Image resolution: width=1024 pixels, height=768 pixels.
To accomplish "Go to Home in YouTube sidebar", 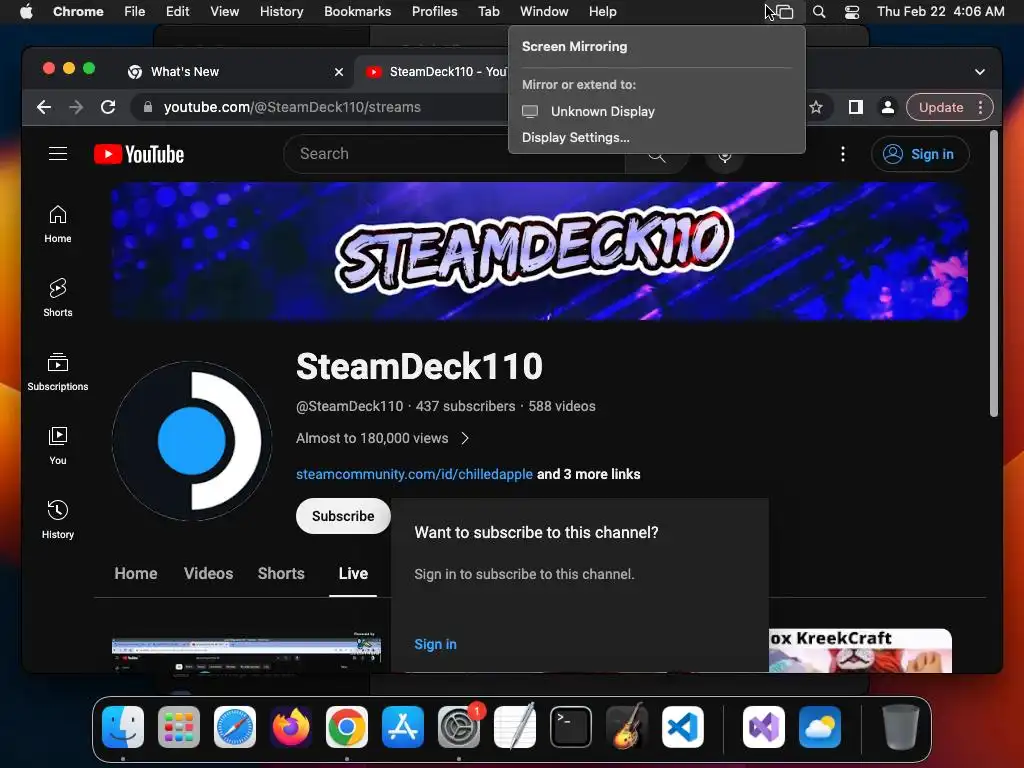I will pos(57,224).
